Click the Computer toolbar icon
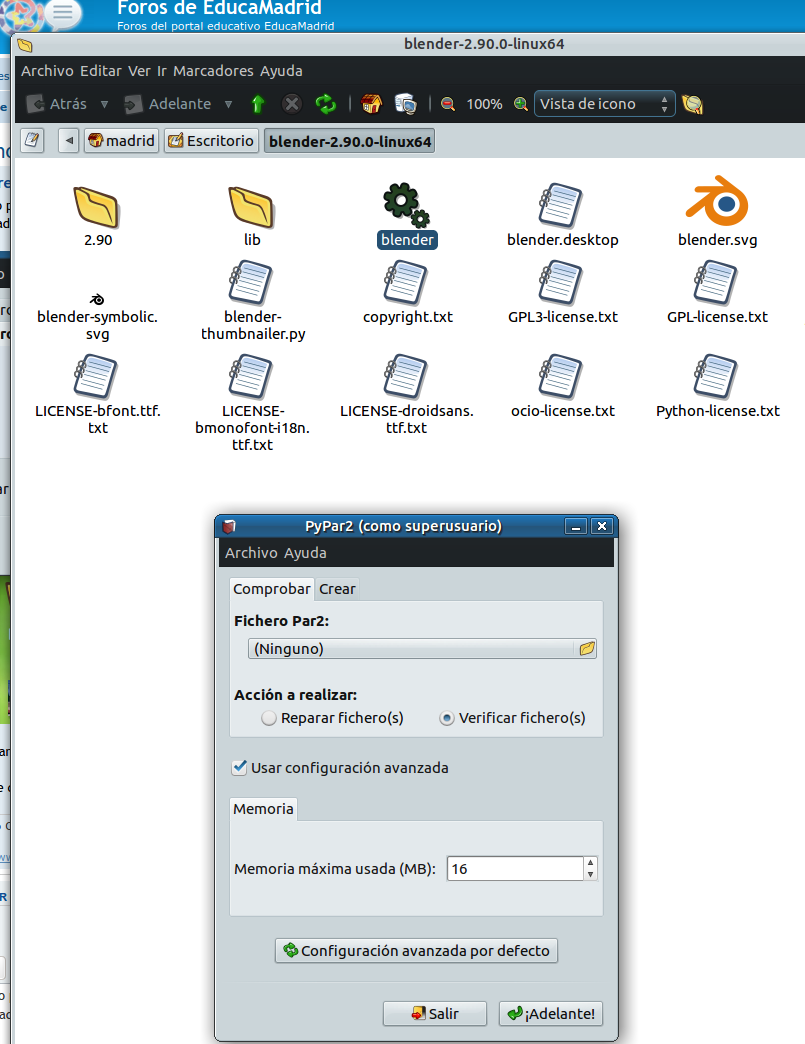The width and height of the screenshot is (805, 1044). click(405, 104)
